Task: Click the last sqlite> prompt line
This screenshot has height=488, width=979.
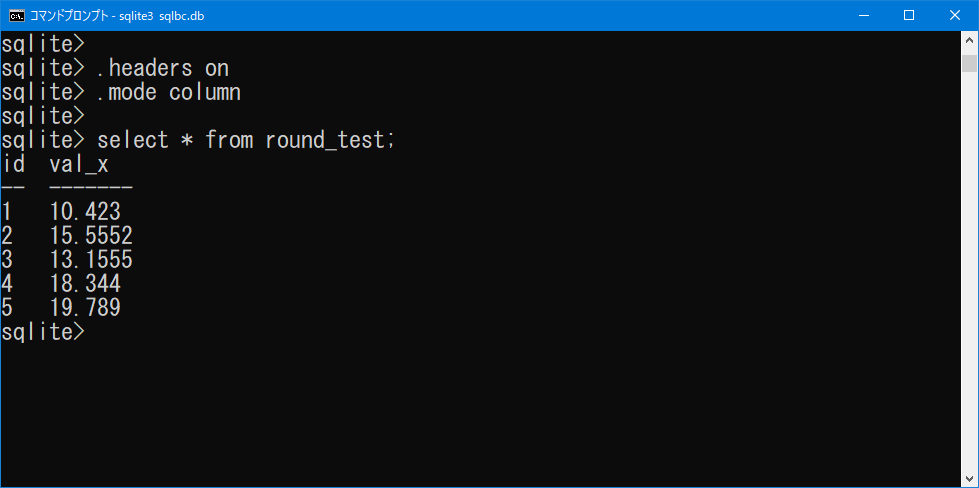Action: (x=42, y=332)
